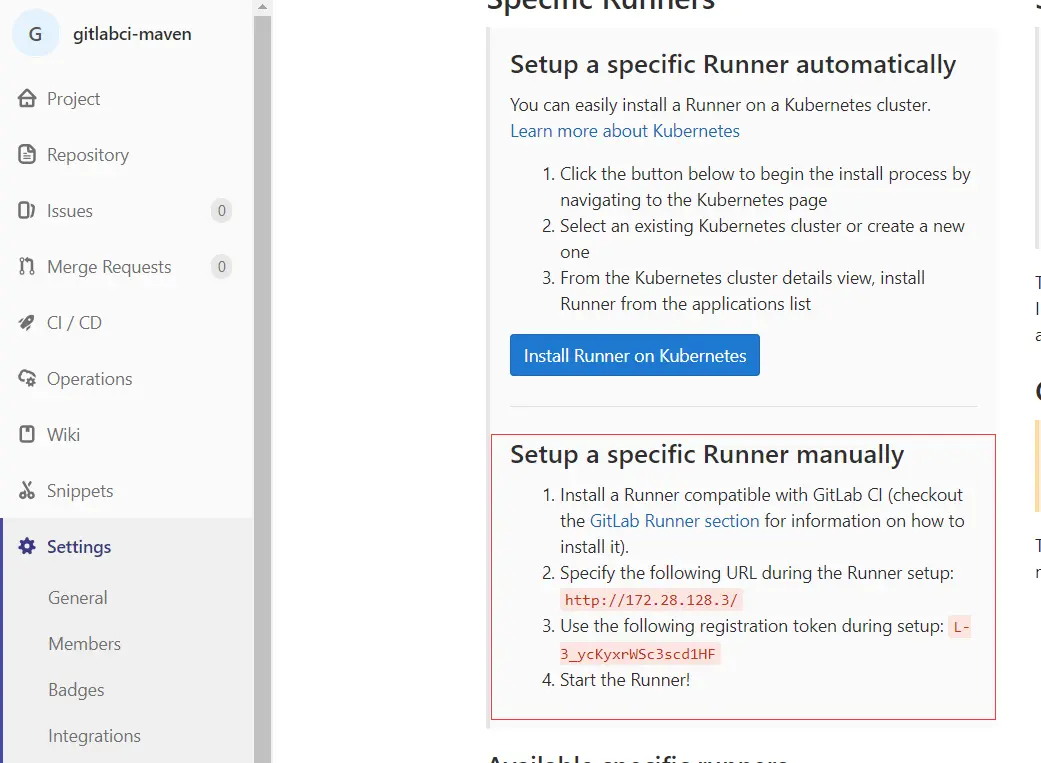
Task: Click the Operations cloud-gear icon
Action: click(27, 379)
